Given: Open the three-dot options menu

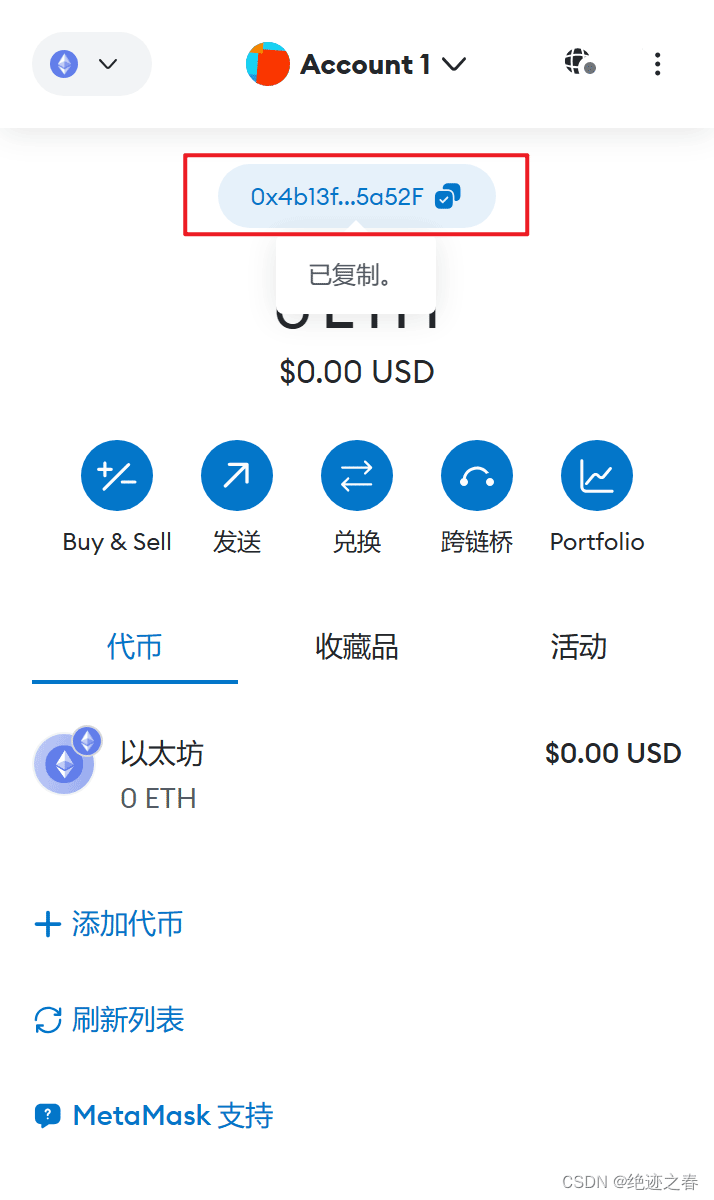Looking at the screenshot, I should (x=657, y=64).
